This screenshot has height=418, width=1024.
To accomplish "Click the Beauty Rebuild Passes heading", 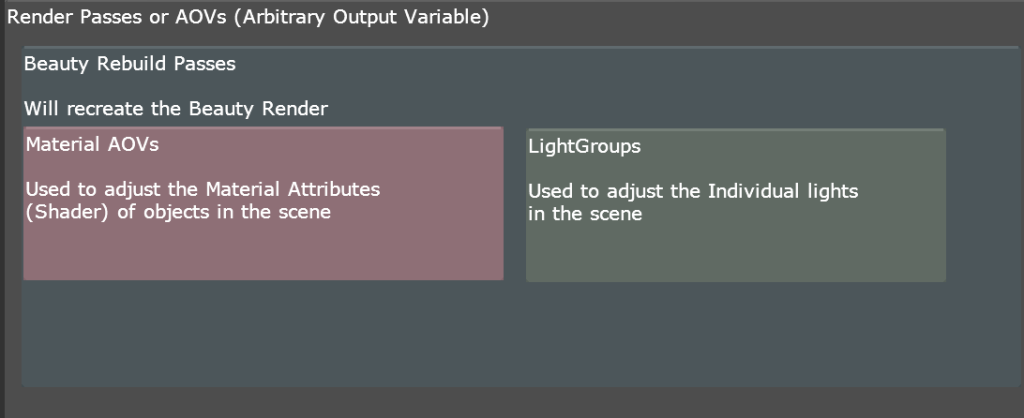I will [x=129, y=64].
